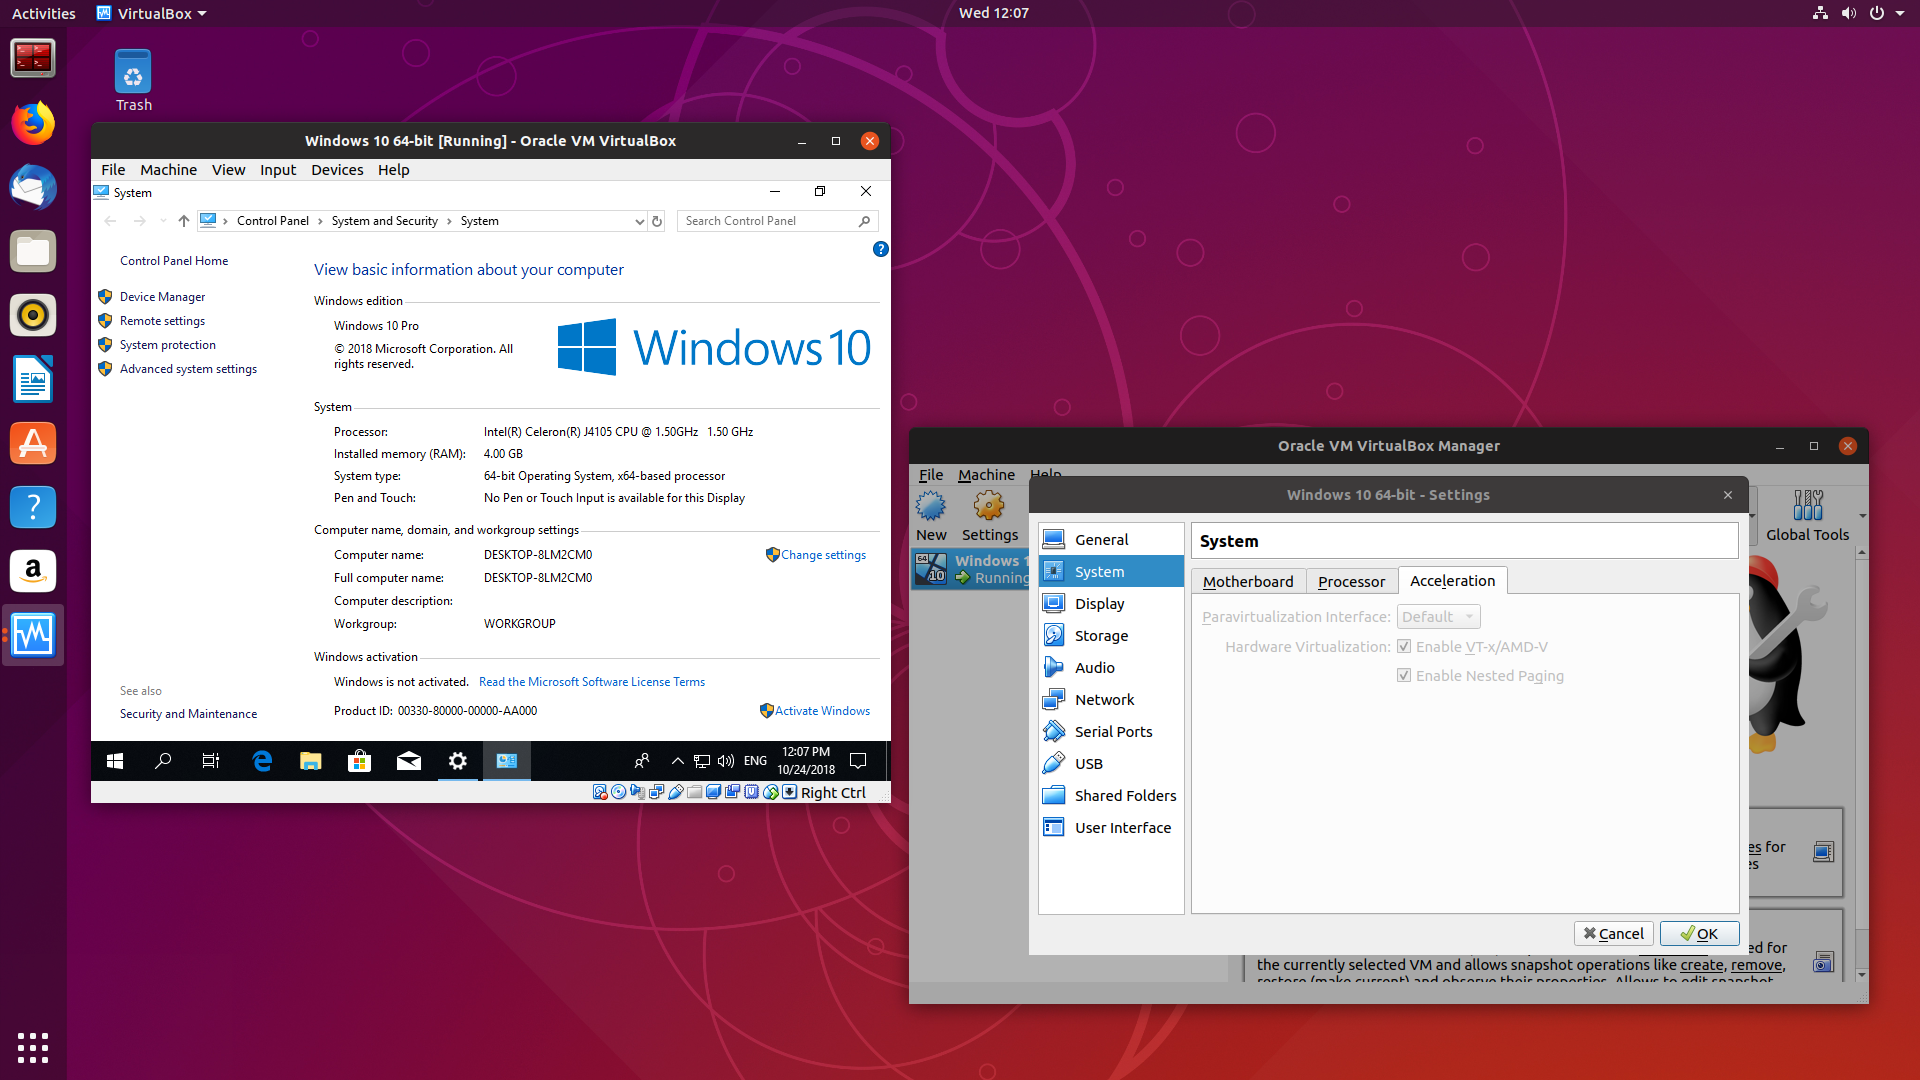Image resolution: width=1920 pixels, height=1080 pixels.
Task: Open Input menu in VM window
Action: (278, 170)
